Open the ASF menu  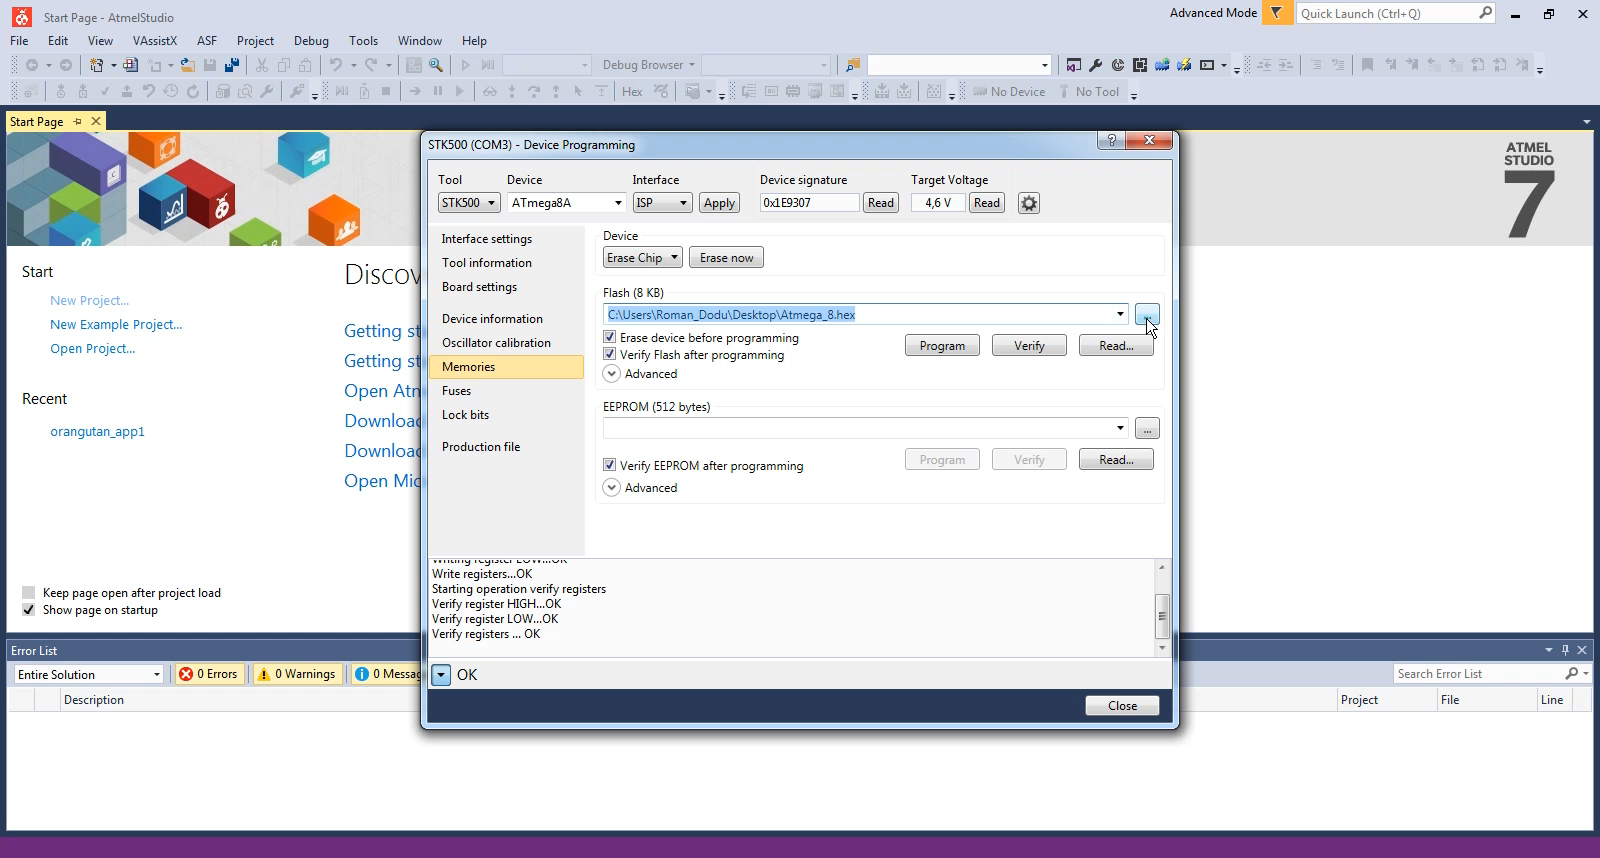pyautogui.click(x=207, y=41)
